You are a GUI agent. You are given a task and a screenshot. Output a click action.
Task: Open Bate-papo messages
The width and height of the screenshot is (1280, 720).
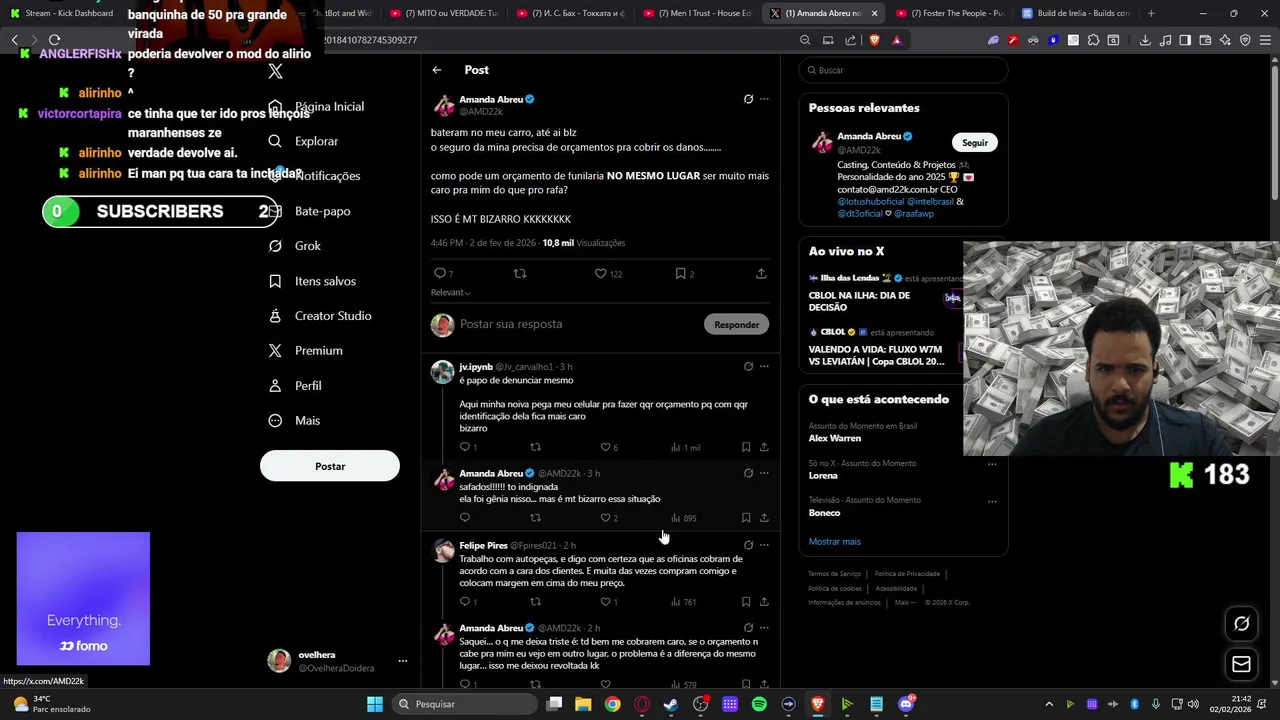pos(322,211)
